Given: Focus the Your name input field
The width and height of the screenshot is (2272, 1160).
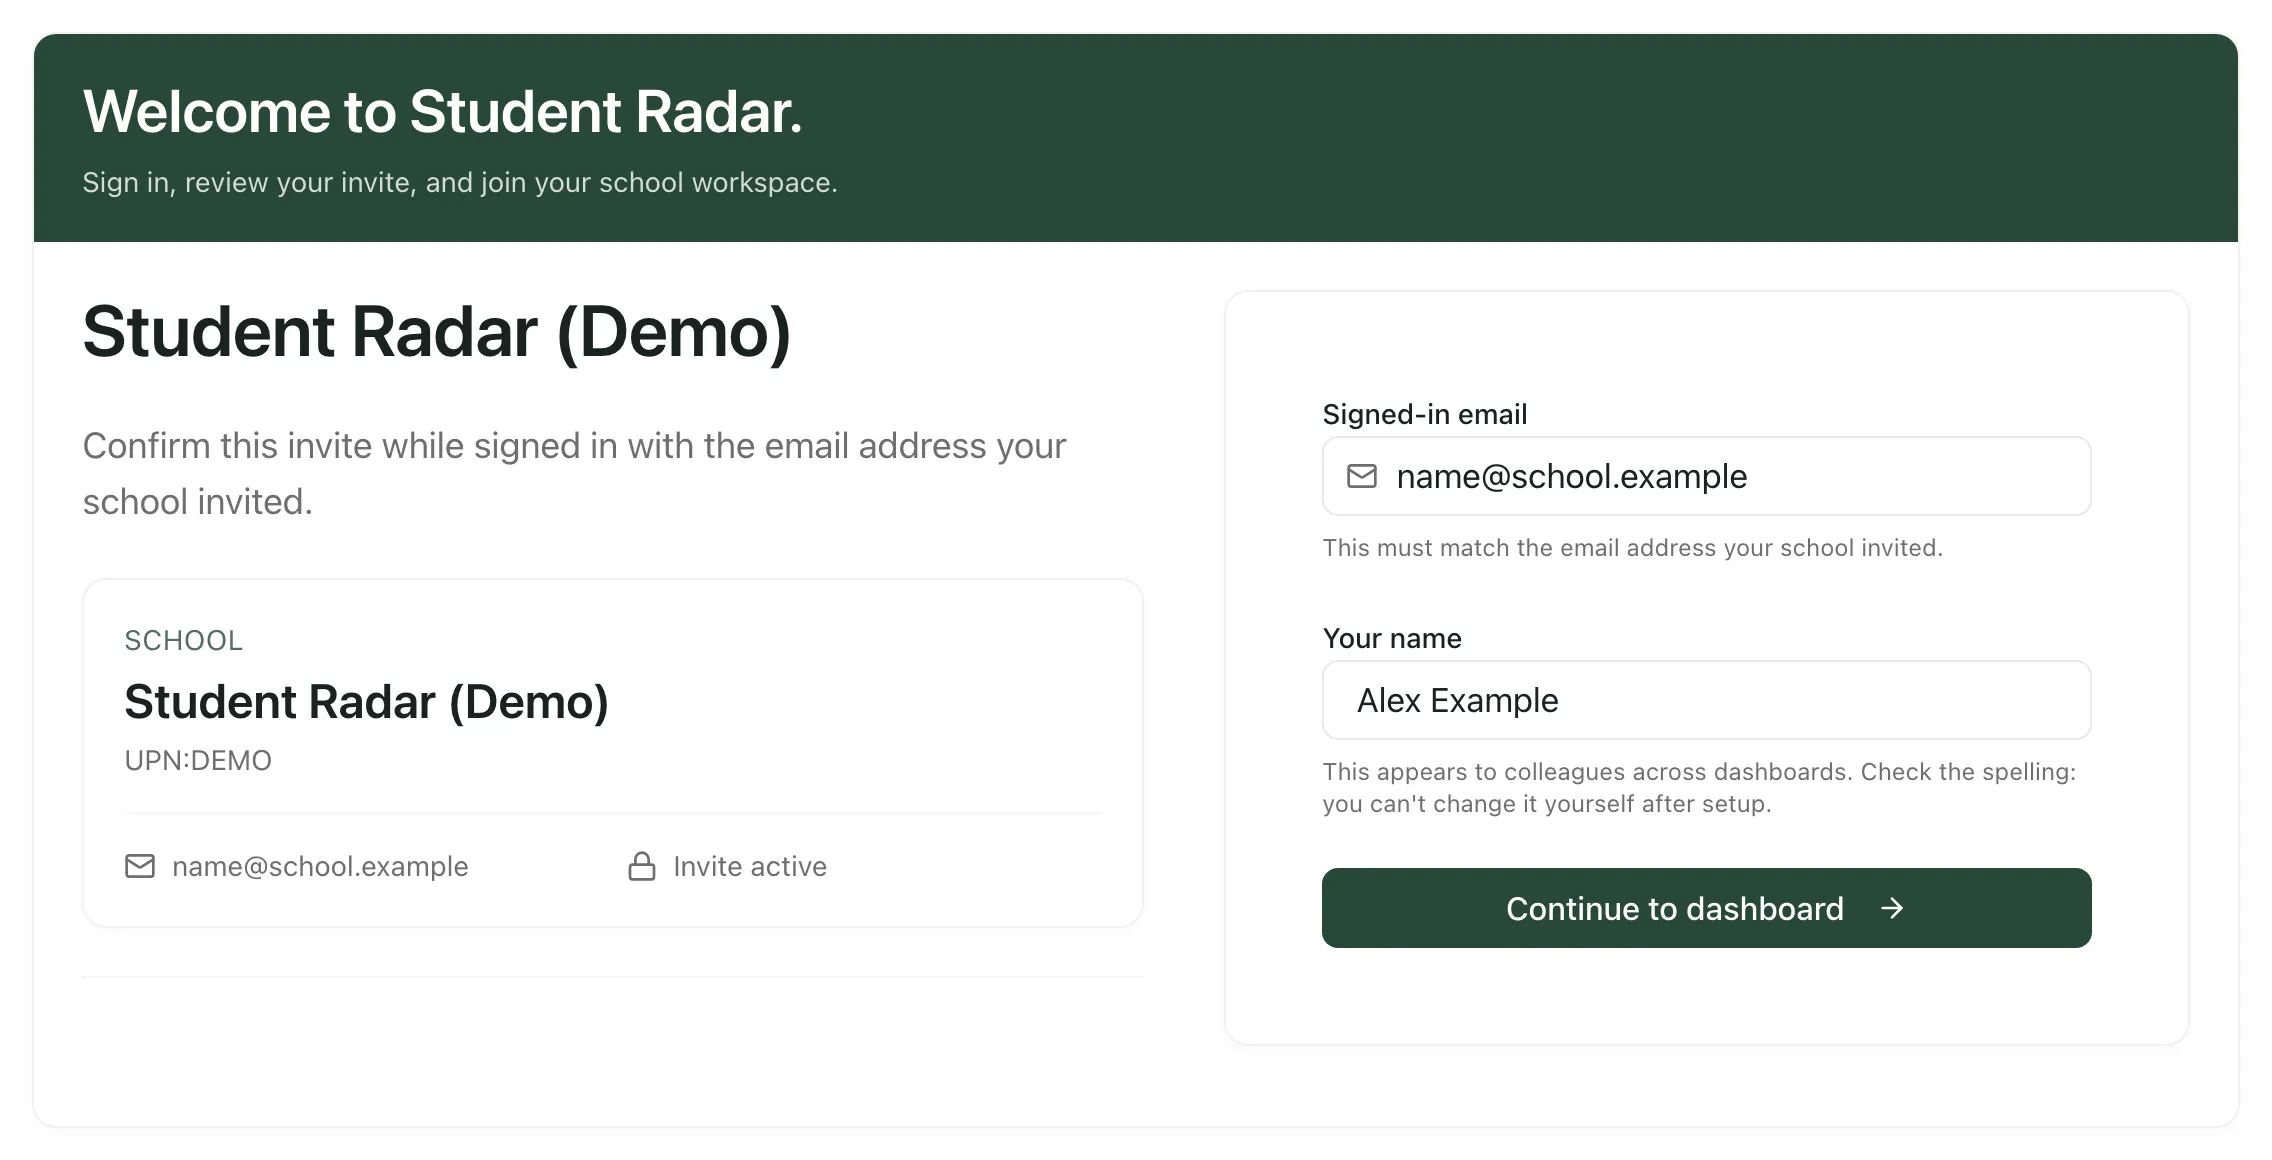Looking at the screenshot, I should point(1706,700).
